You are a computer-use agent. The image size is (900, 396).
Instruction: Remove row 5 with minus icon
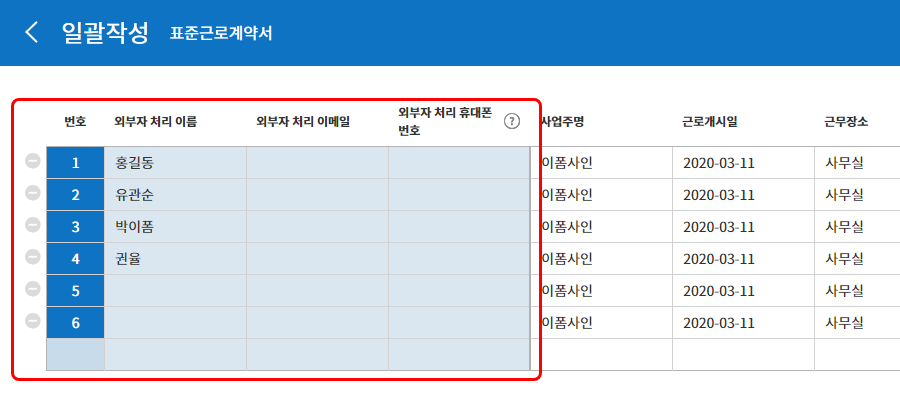point(33,290)
